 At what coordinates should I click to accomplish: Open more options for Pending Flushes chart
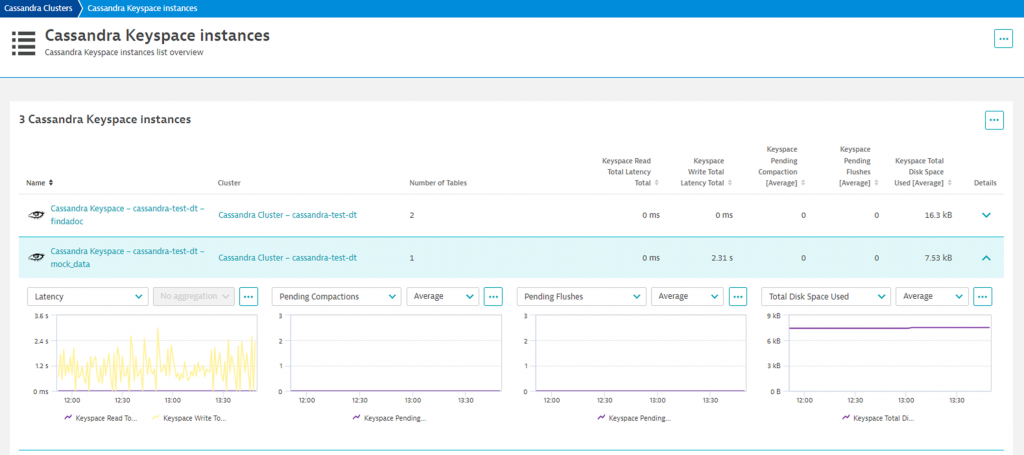point(737,296)
